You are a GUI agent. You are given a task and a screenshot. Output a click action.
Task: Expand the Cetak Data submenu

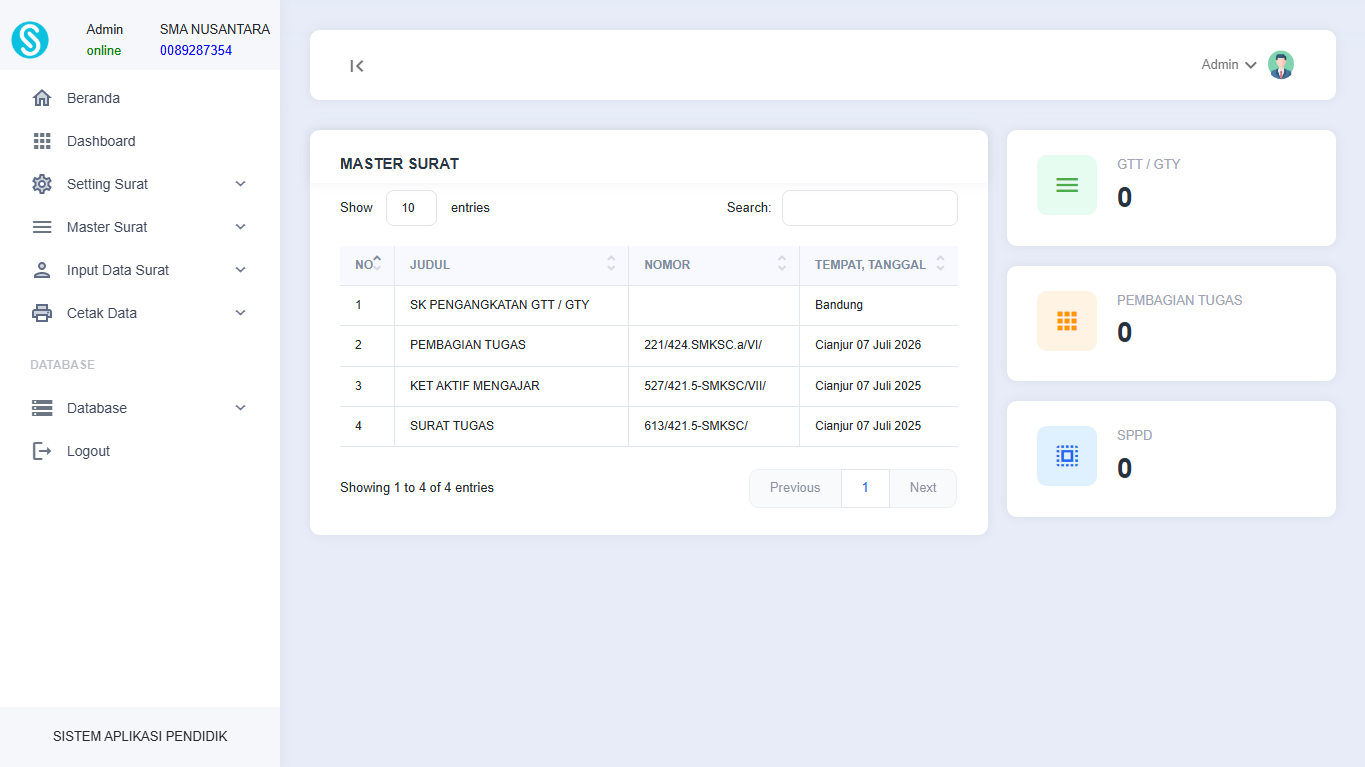[x=140, y=313]
